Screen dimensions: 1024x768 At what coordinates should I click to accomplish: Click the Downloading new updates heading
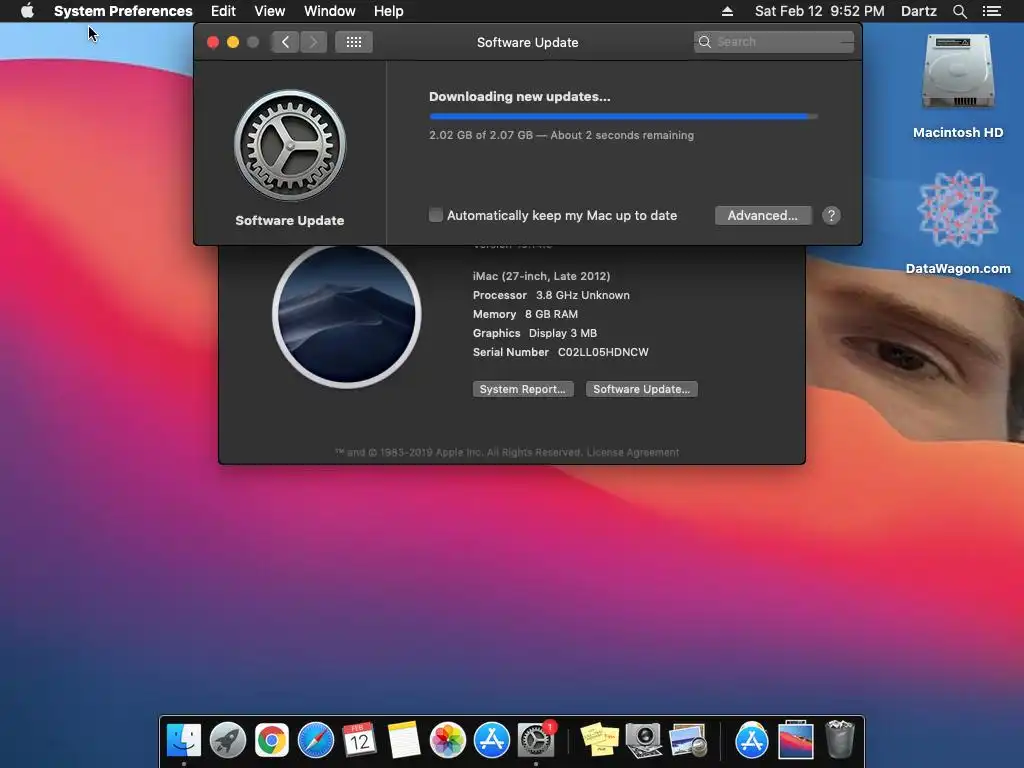point(520,97)
